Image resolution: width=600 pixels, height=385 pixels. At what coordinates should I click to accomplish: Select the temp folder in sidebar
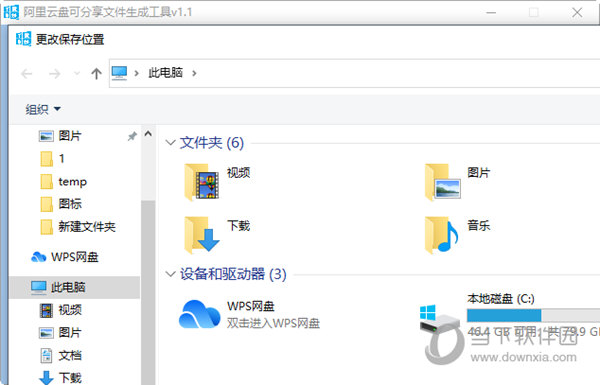64,181
